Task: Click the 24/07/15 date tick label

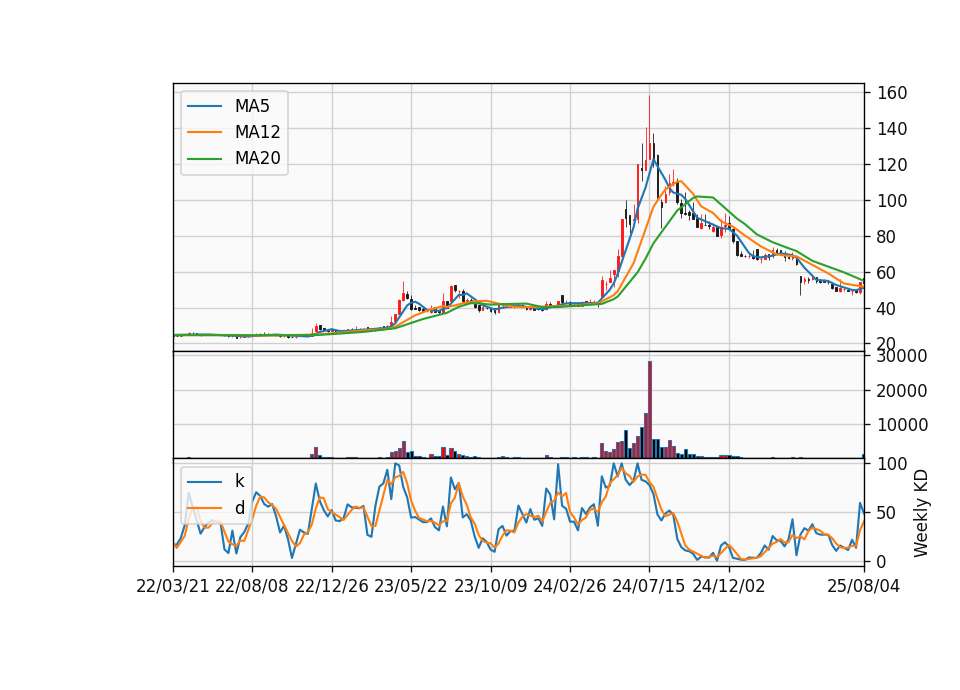Action: click(x=649, y=586)
